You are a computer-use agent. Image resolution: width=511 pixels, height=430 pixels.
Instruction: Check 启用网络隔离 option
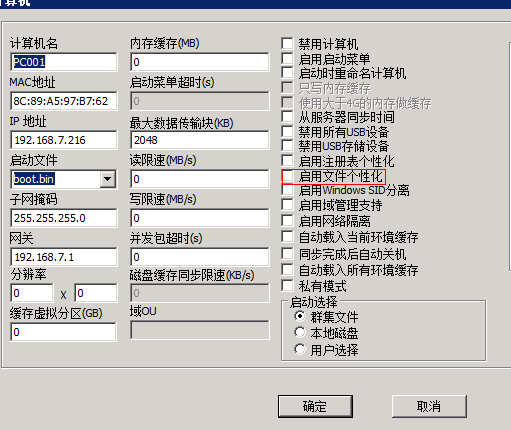tap(287, 220)
